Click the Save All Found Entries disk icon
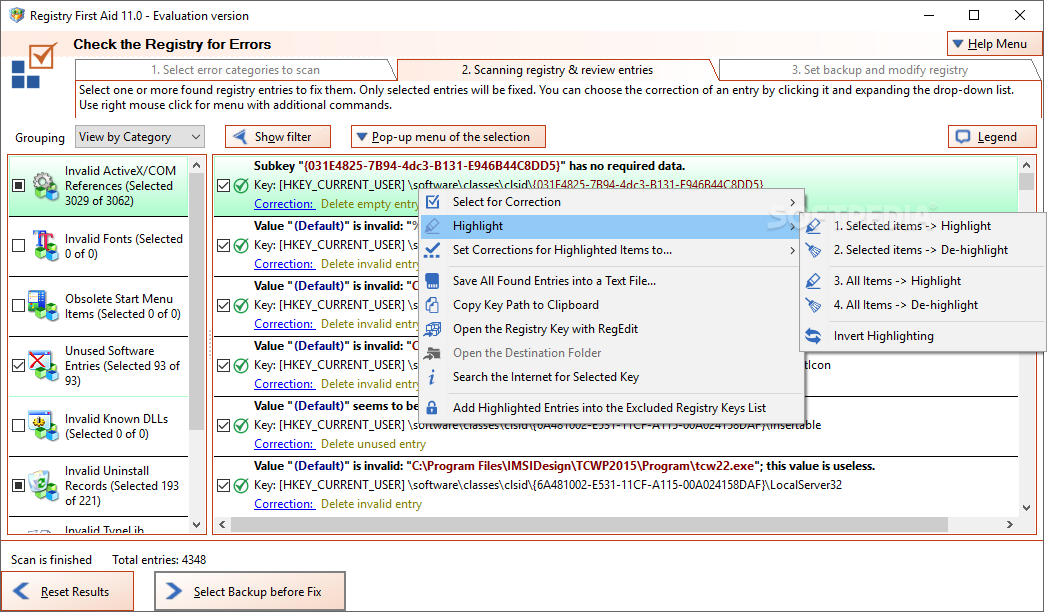1047x612 pixels. [x=433, y=281]
